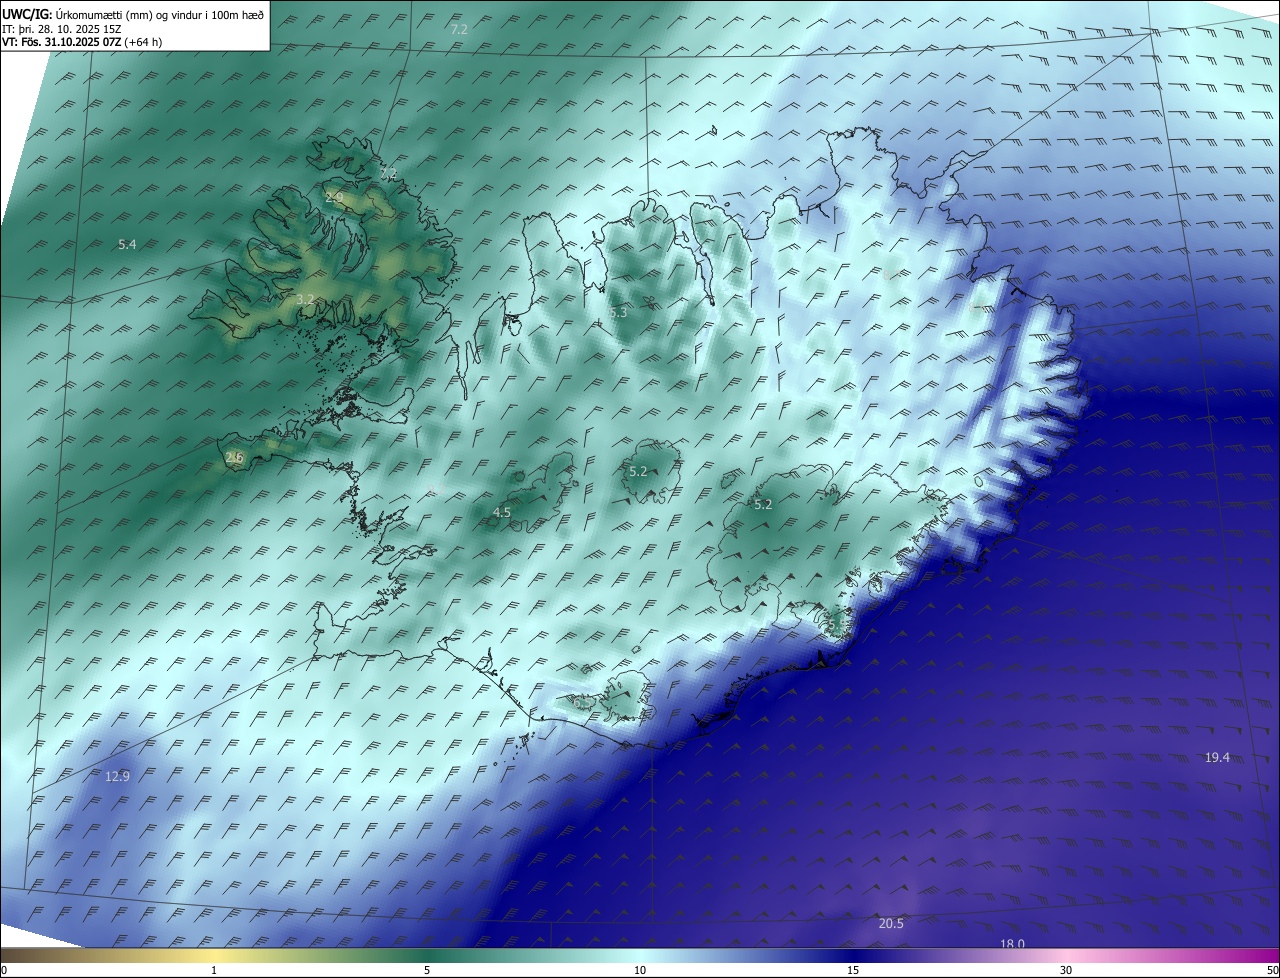Click the colorbar tick label 15

853,970
